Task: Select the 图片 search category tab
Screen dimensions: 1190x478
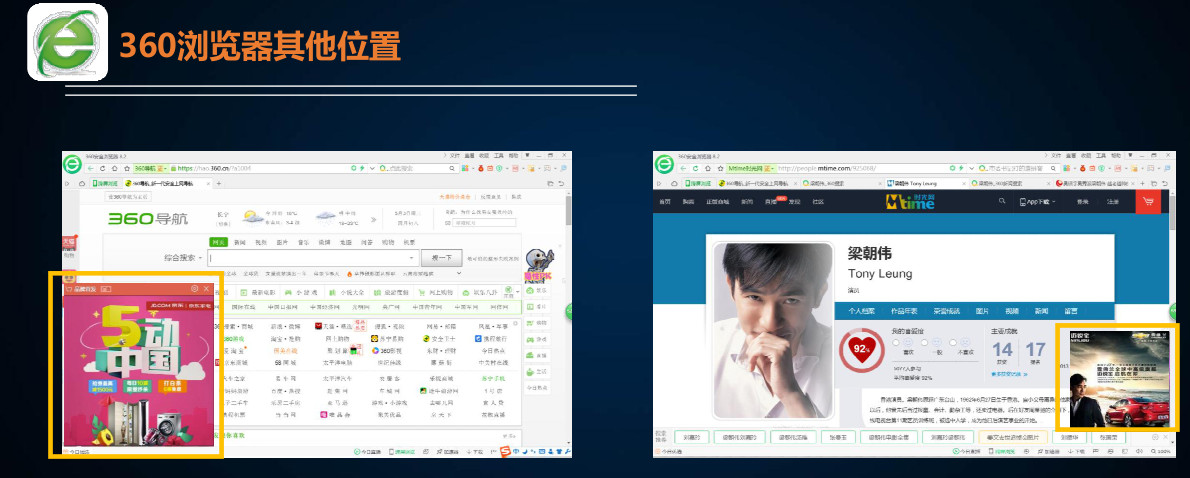Action: 282,242
